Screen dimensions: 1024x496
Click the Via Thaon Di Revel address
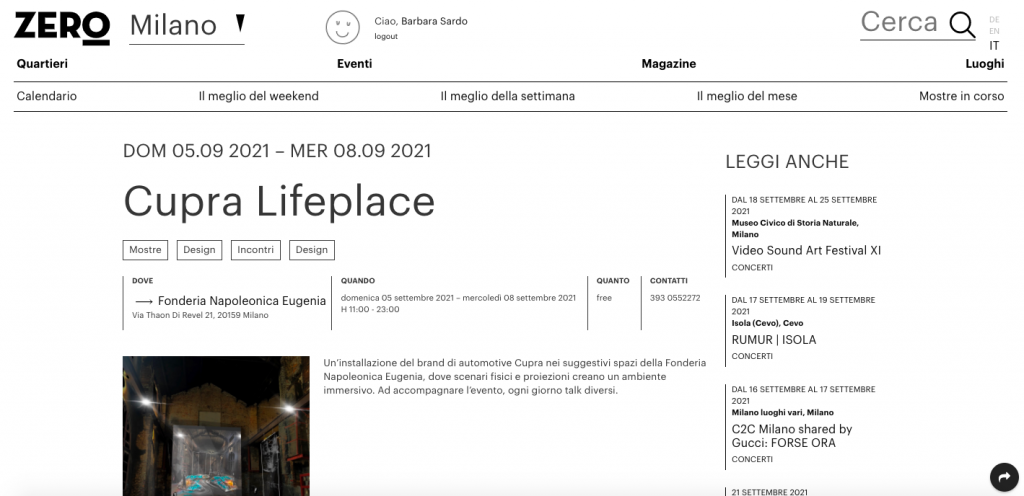tap(200, 315)
